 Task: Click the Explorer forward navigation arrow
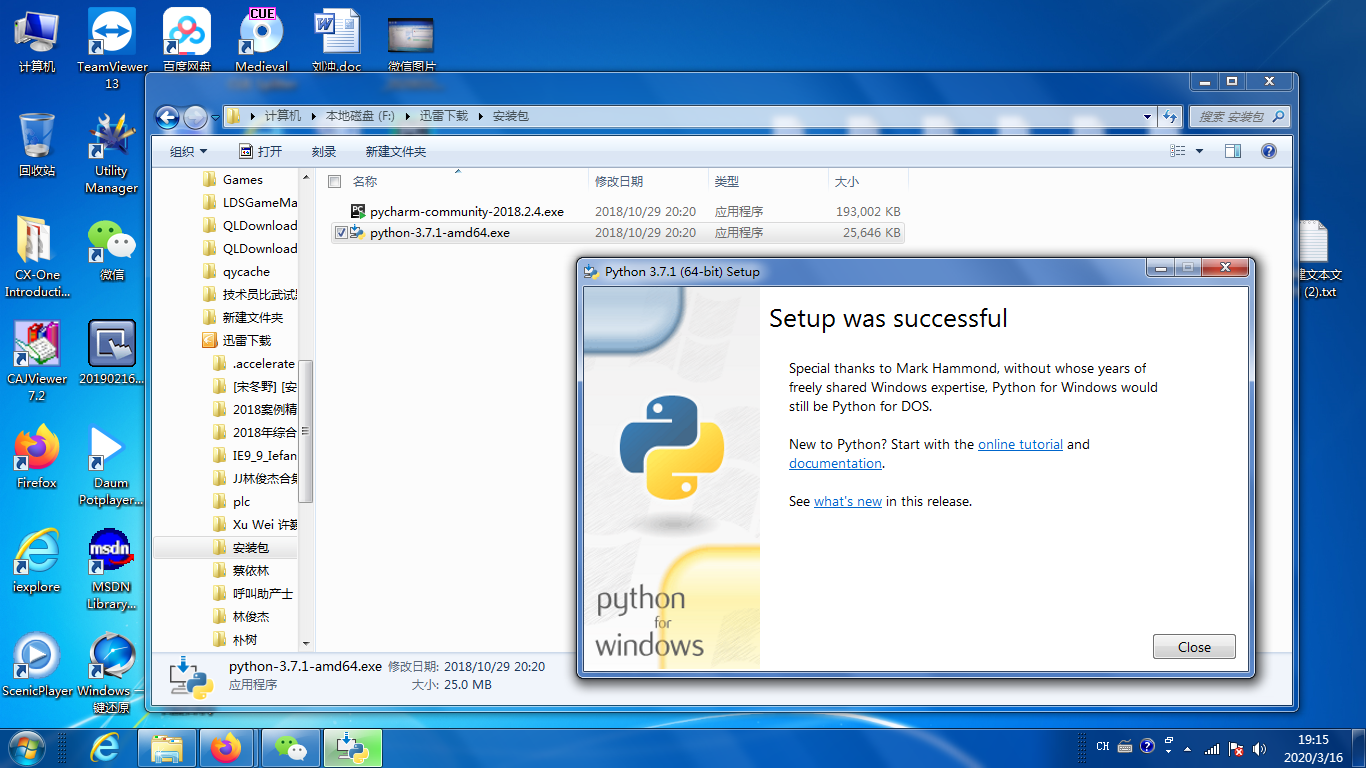coord(195,117)
